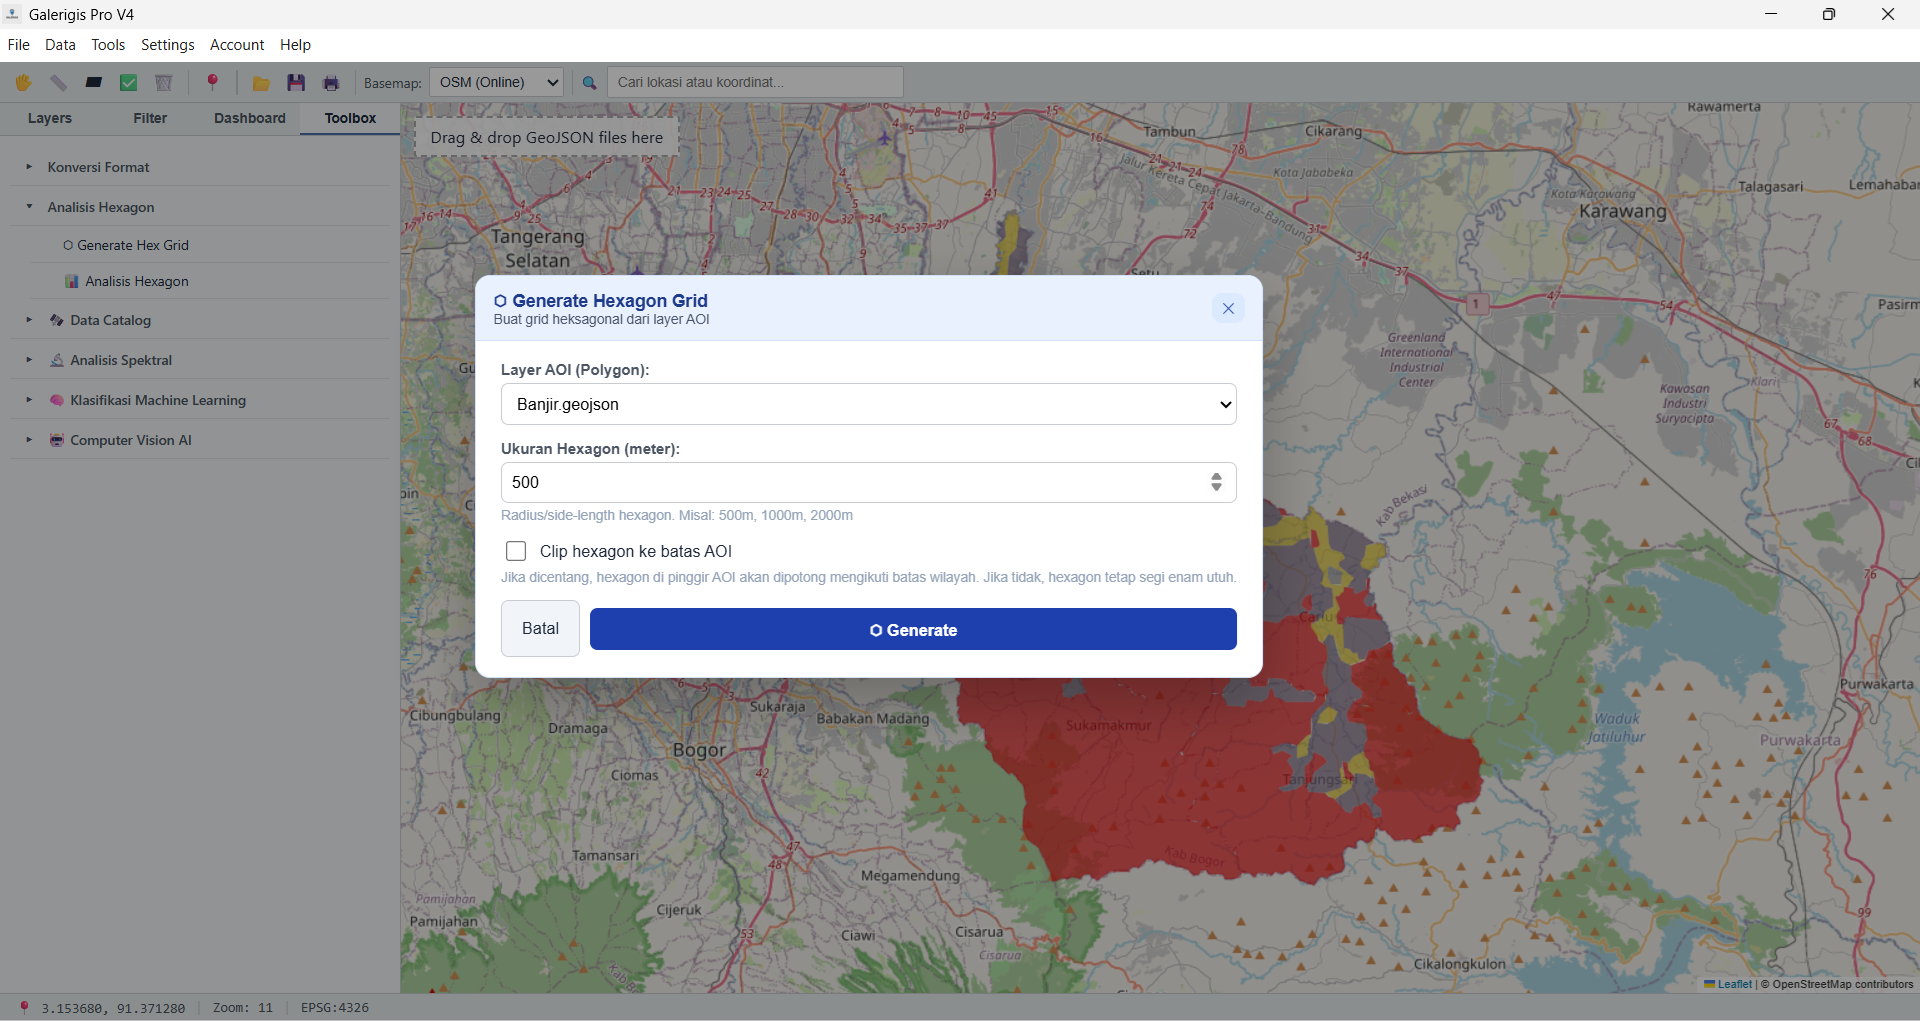Open the Data menu
Image resolution: width=1920 pixels, height=1021 pixels.
[60, 45]
